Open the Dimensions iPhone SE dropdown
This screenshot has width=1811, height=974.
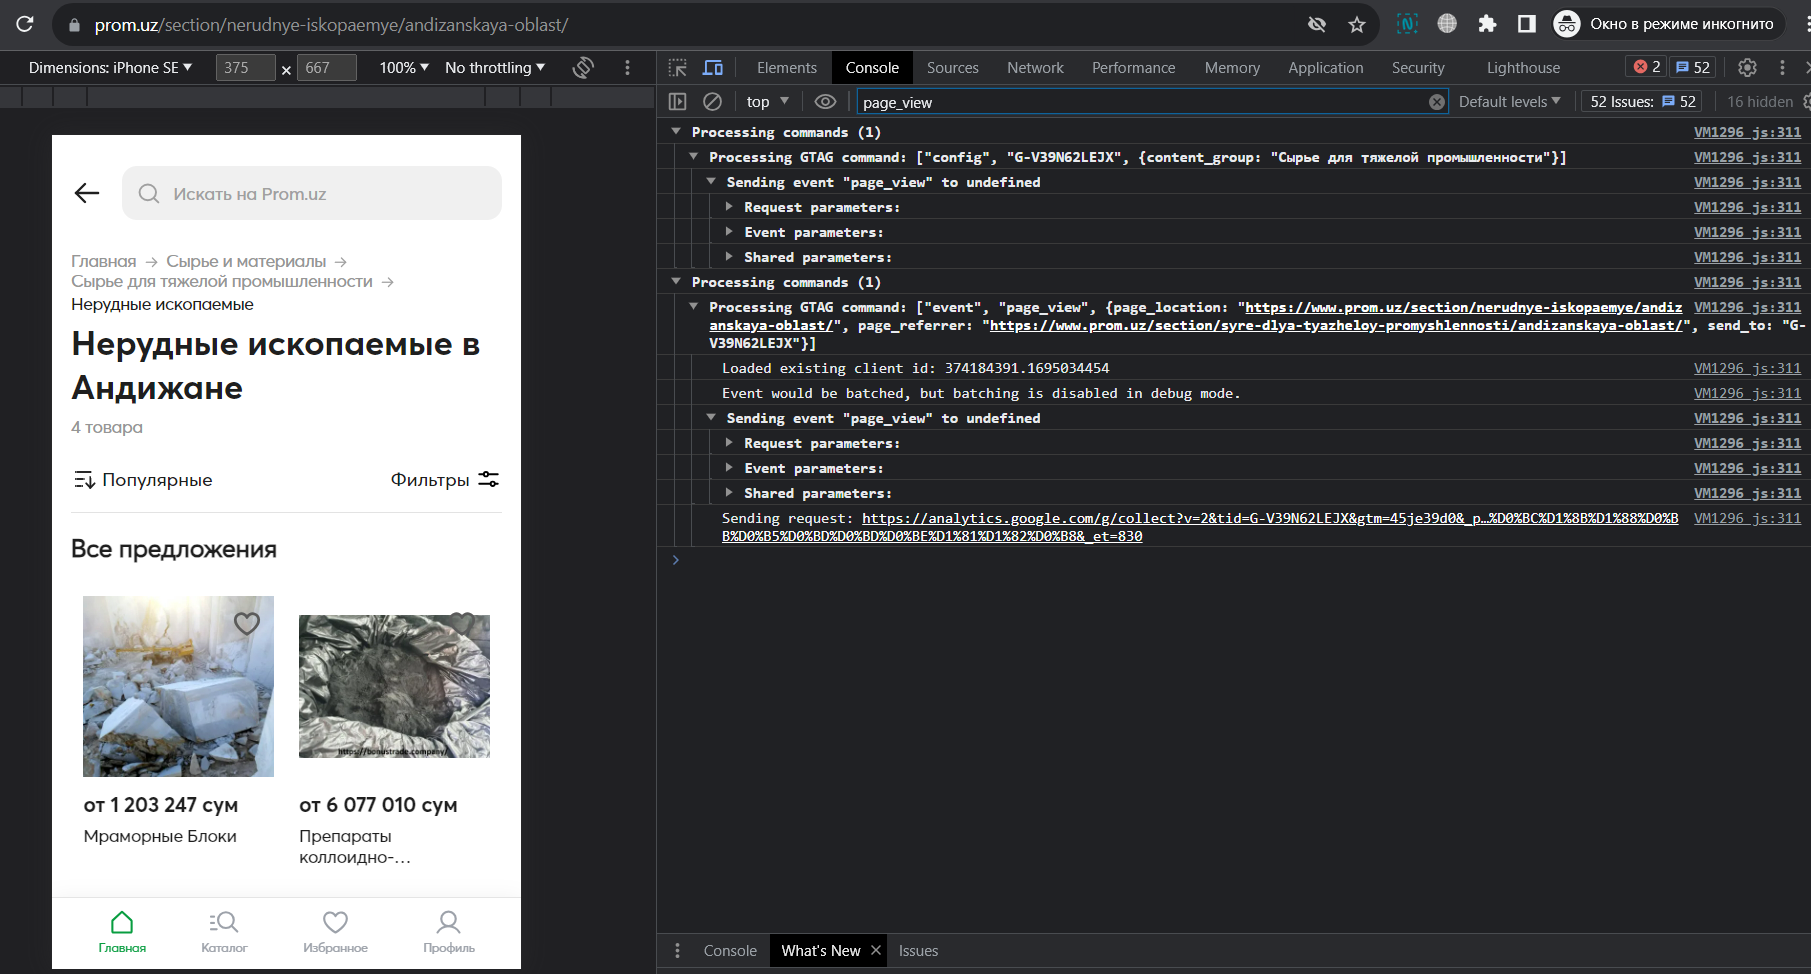110,68
